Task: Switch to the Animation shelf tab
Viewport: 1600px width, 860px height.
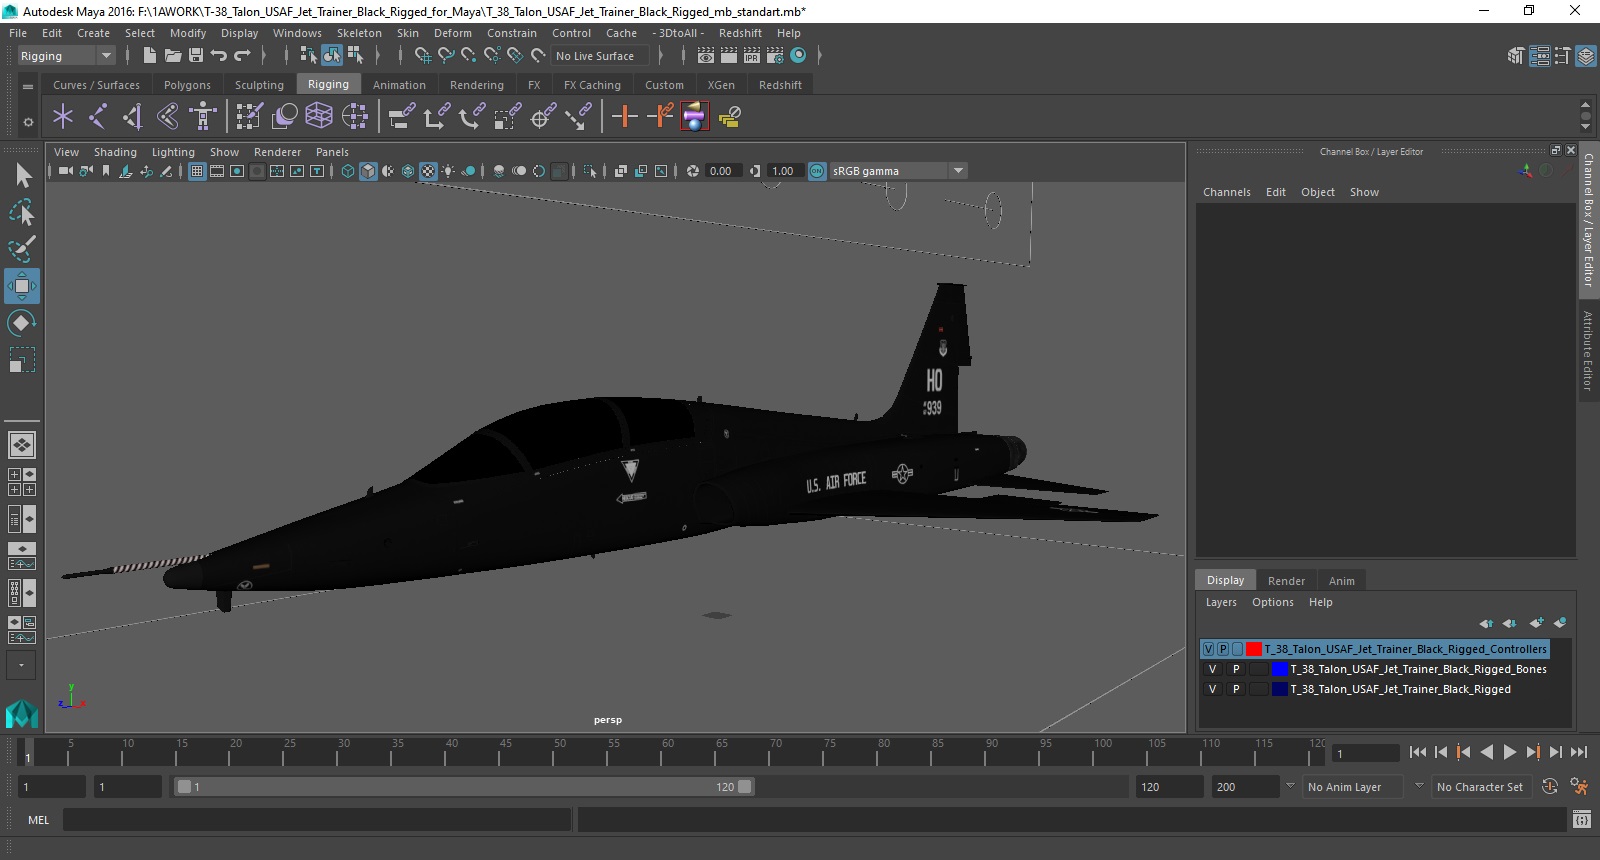Action: [x=399, y=85]
